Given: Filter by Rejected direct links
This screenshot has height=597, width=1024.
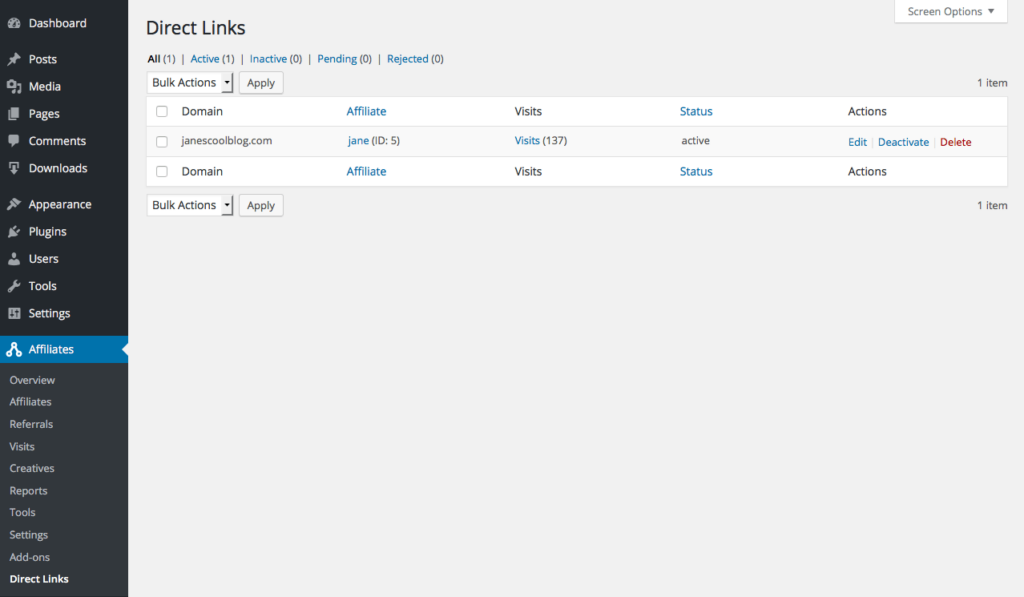Looking at the screenshot, I should [x=408, y=59].
